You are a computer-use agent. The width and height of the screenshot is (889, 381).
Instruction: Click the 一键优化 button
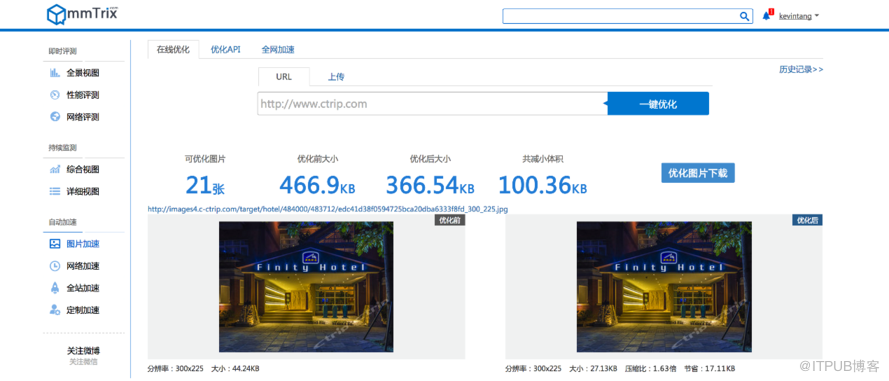[658, 104]
